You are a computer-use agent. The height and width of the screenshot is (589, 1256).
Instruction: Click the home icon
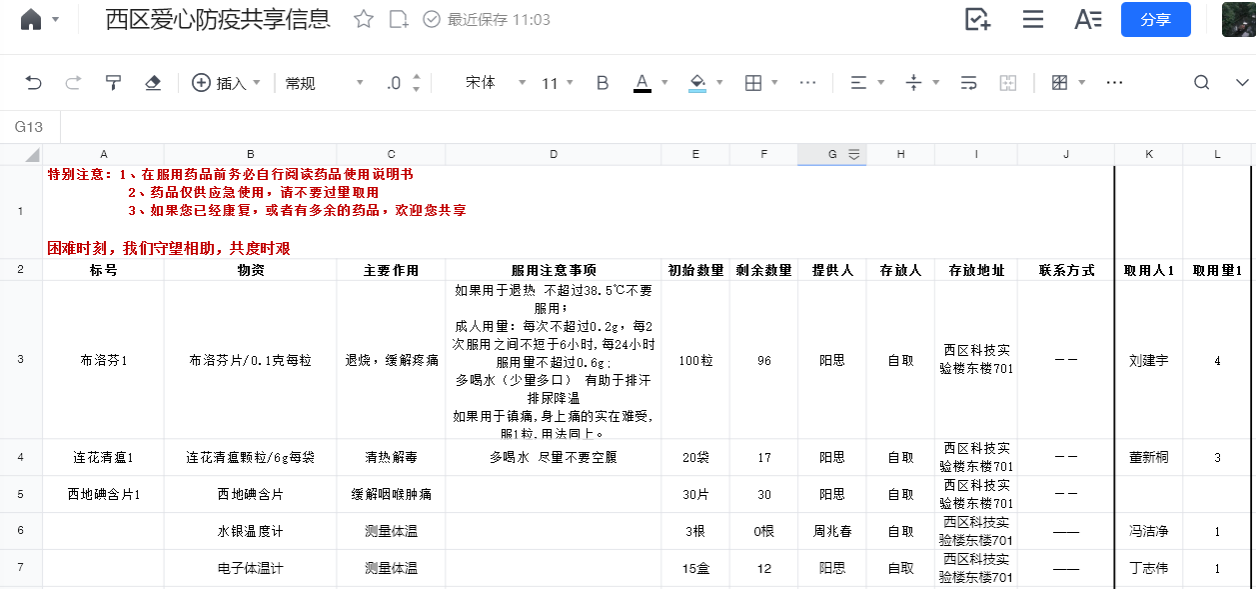[x=31, y=19]
